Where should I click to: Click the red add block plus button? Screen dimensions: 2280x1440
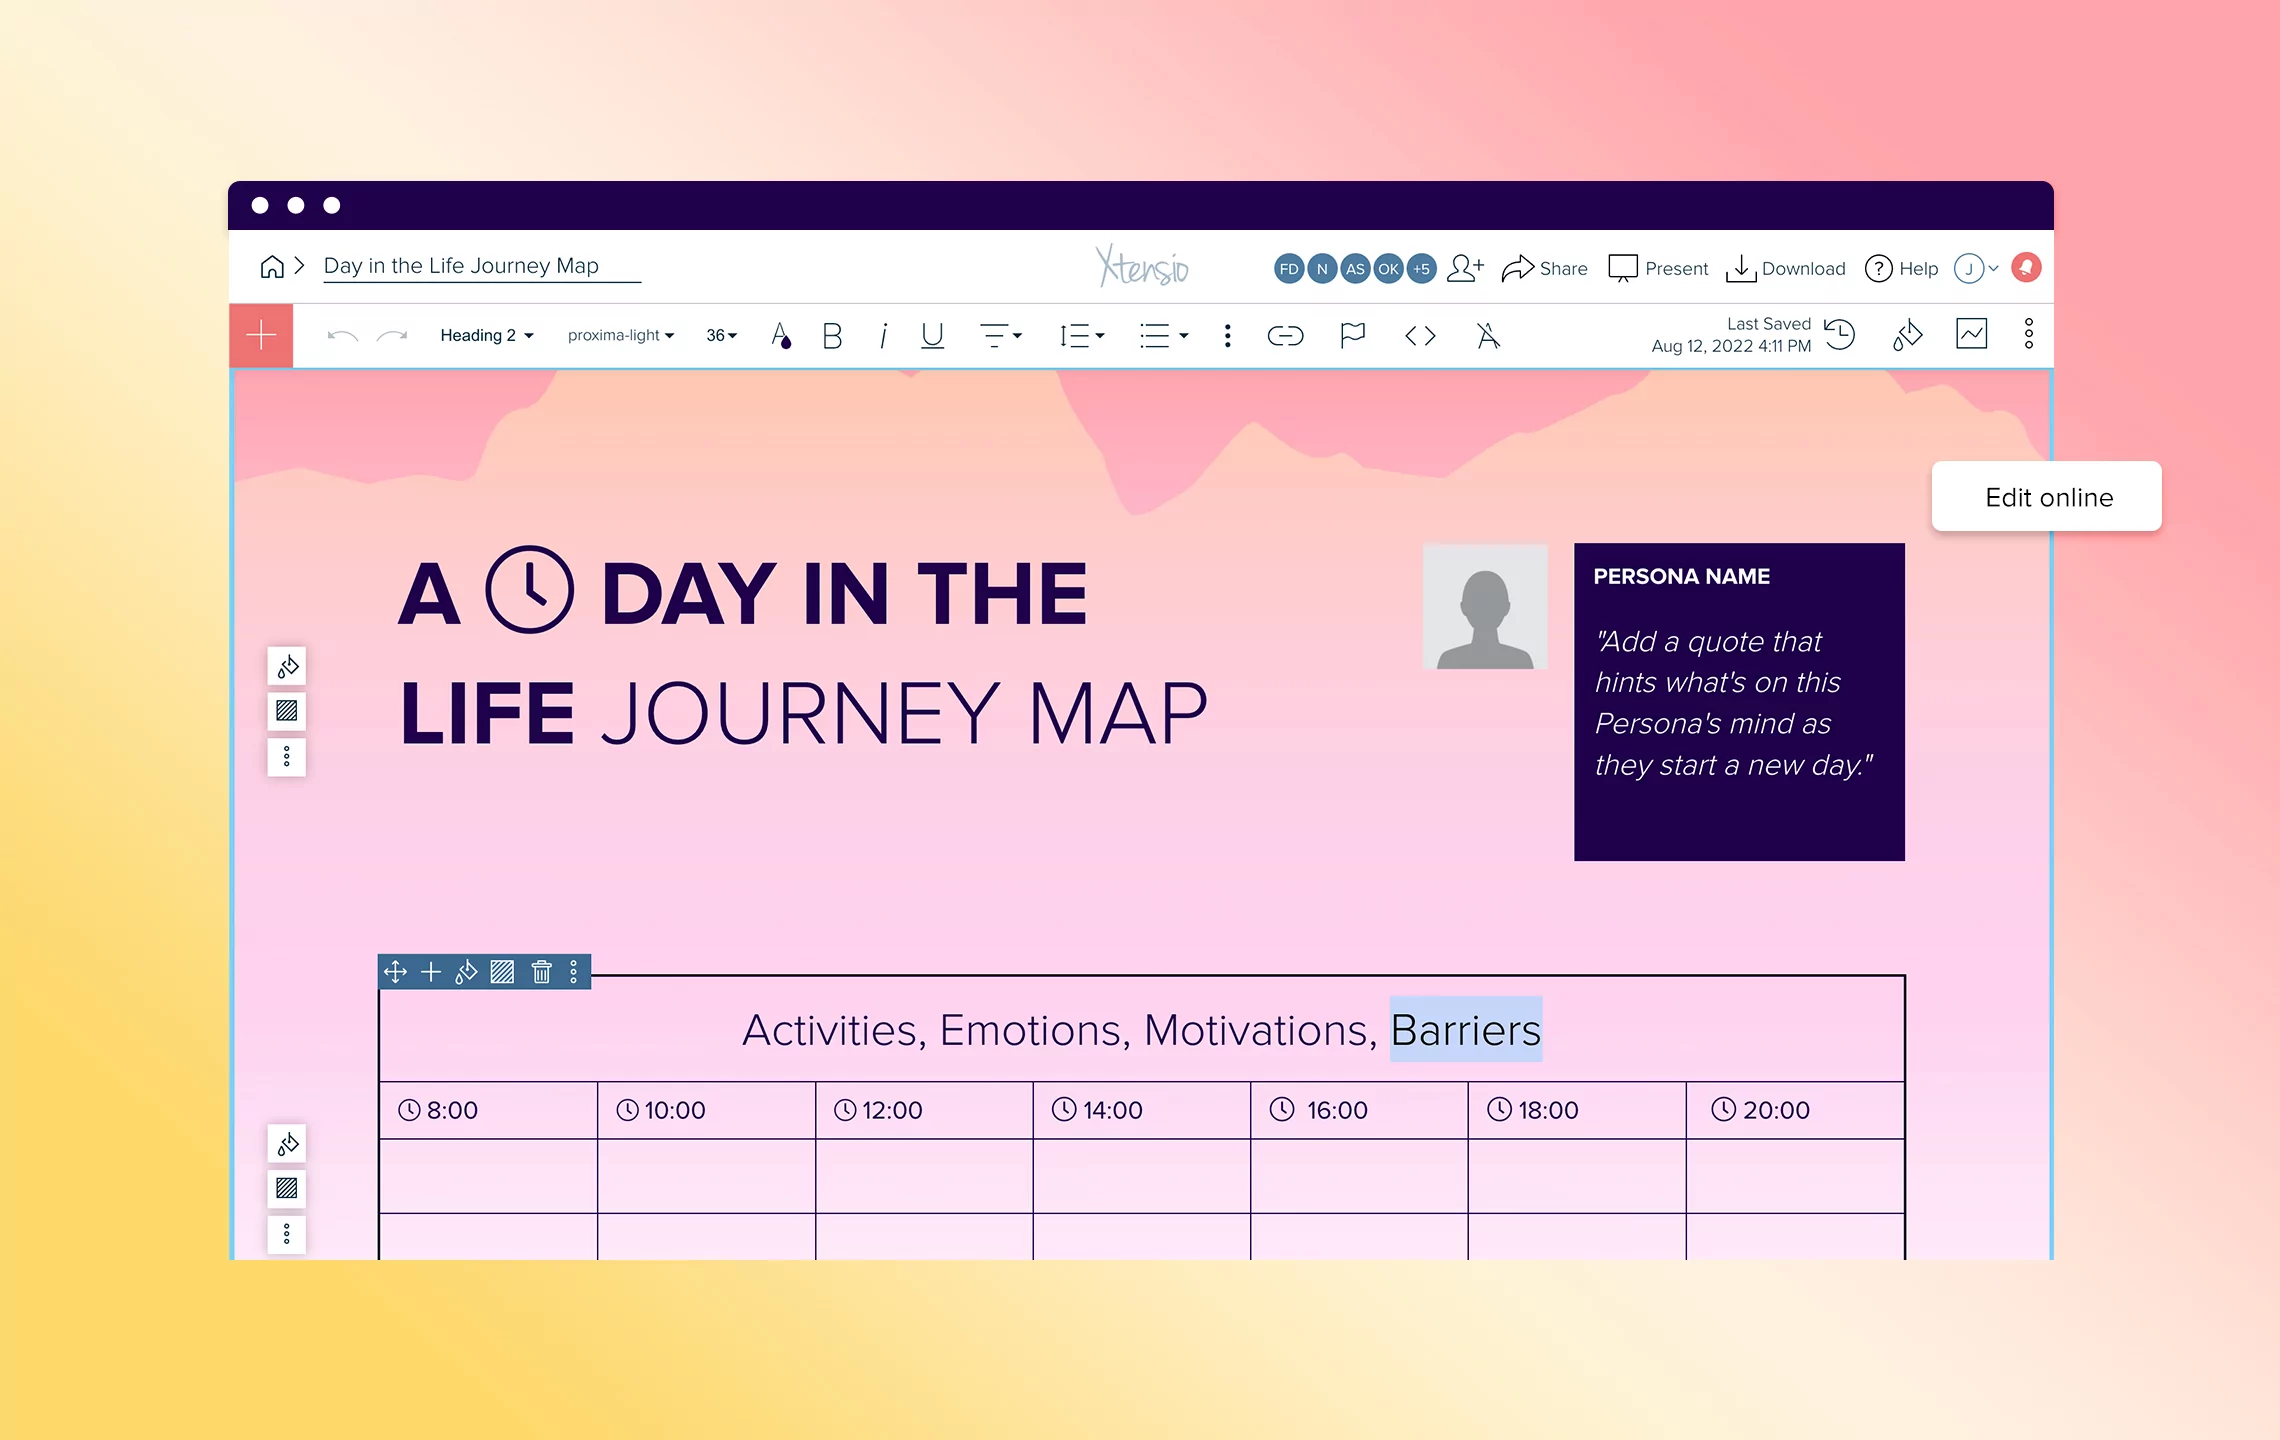click(260, 335)
